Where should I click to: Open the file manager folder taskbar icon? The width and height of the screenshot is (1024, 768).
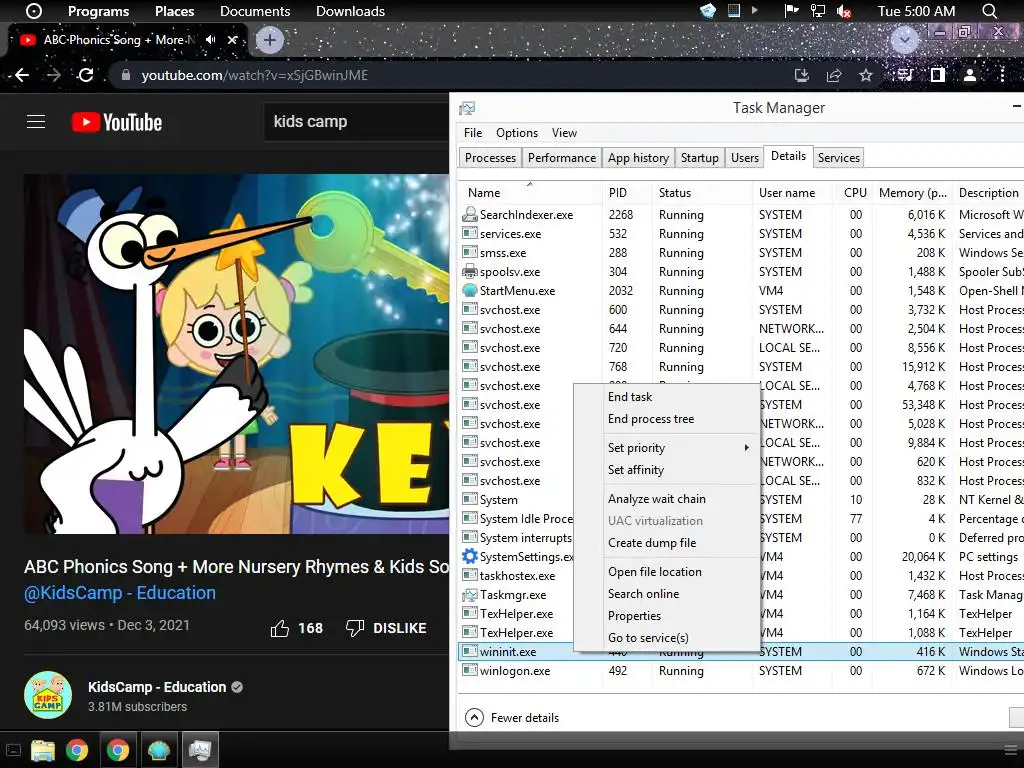[42, 750]
